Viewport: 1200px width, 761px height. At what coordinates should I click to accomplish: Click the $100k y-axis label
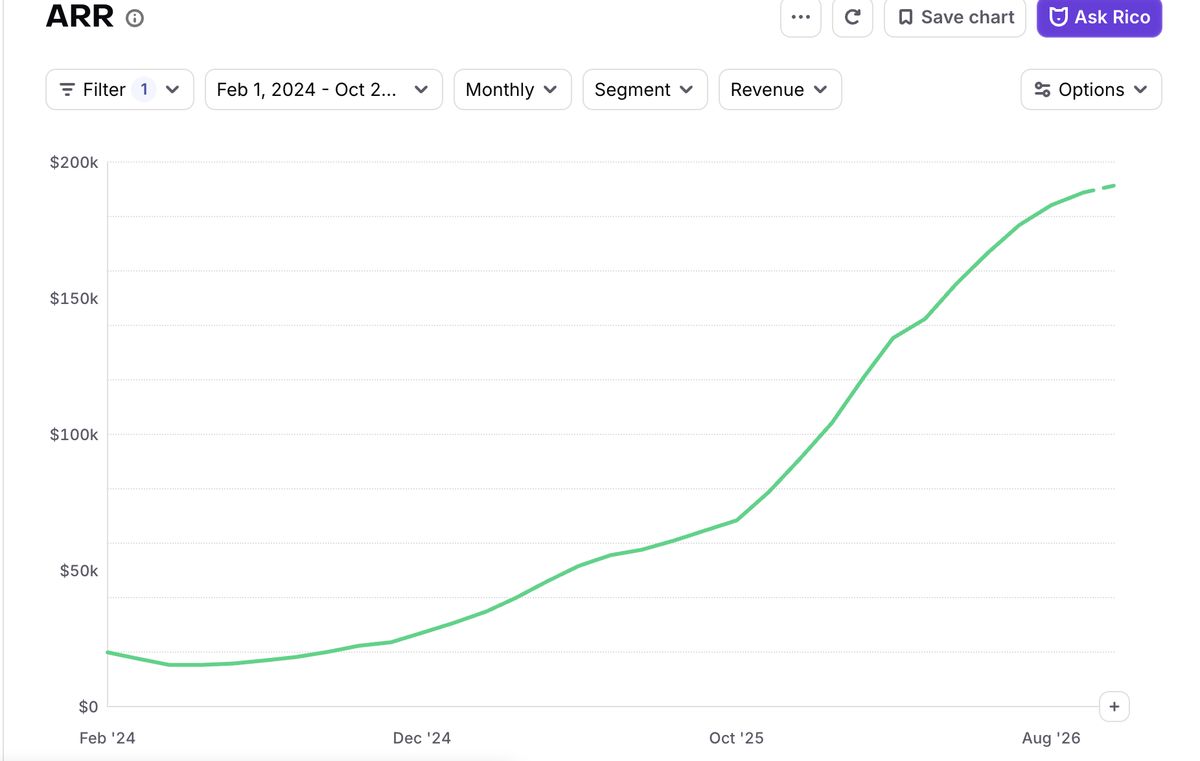[74, 434]
